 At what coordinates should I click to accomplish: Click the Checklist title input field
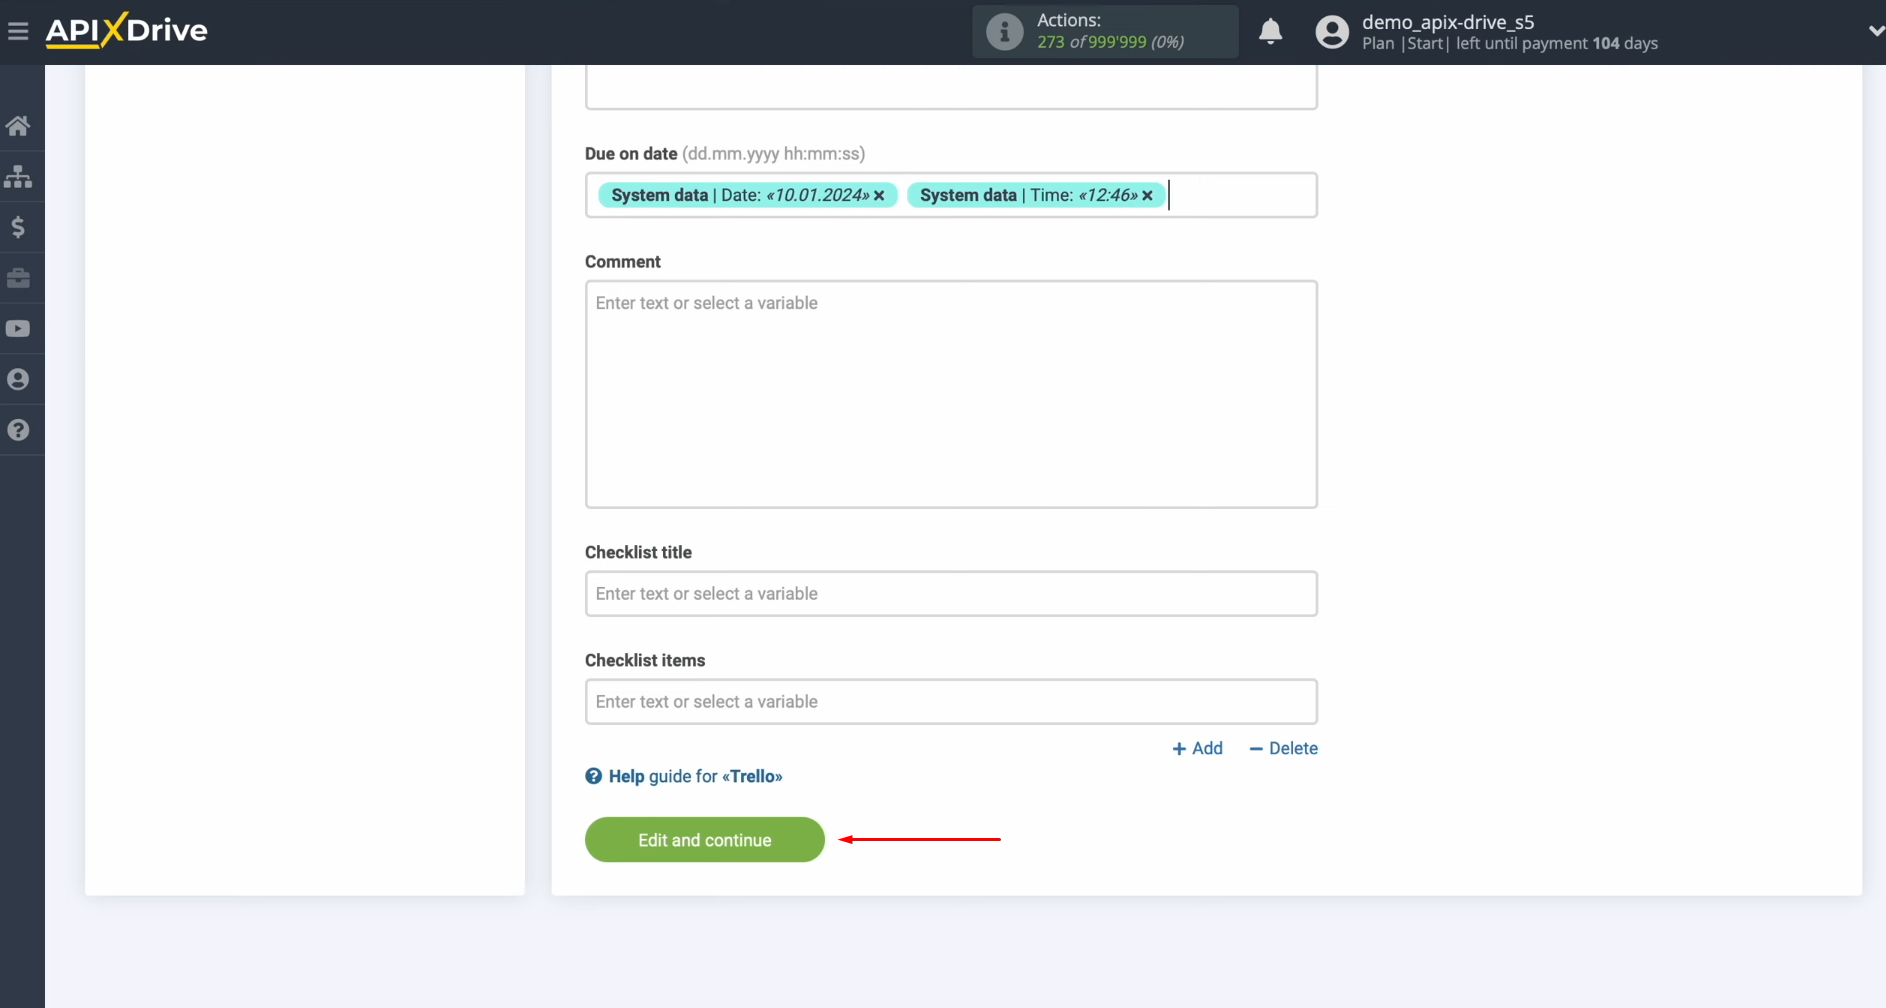950,593
